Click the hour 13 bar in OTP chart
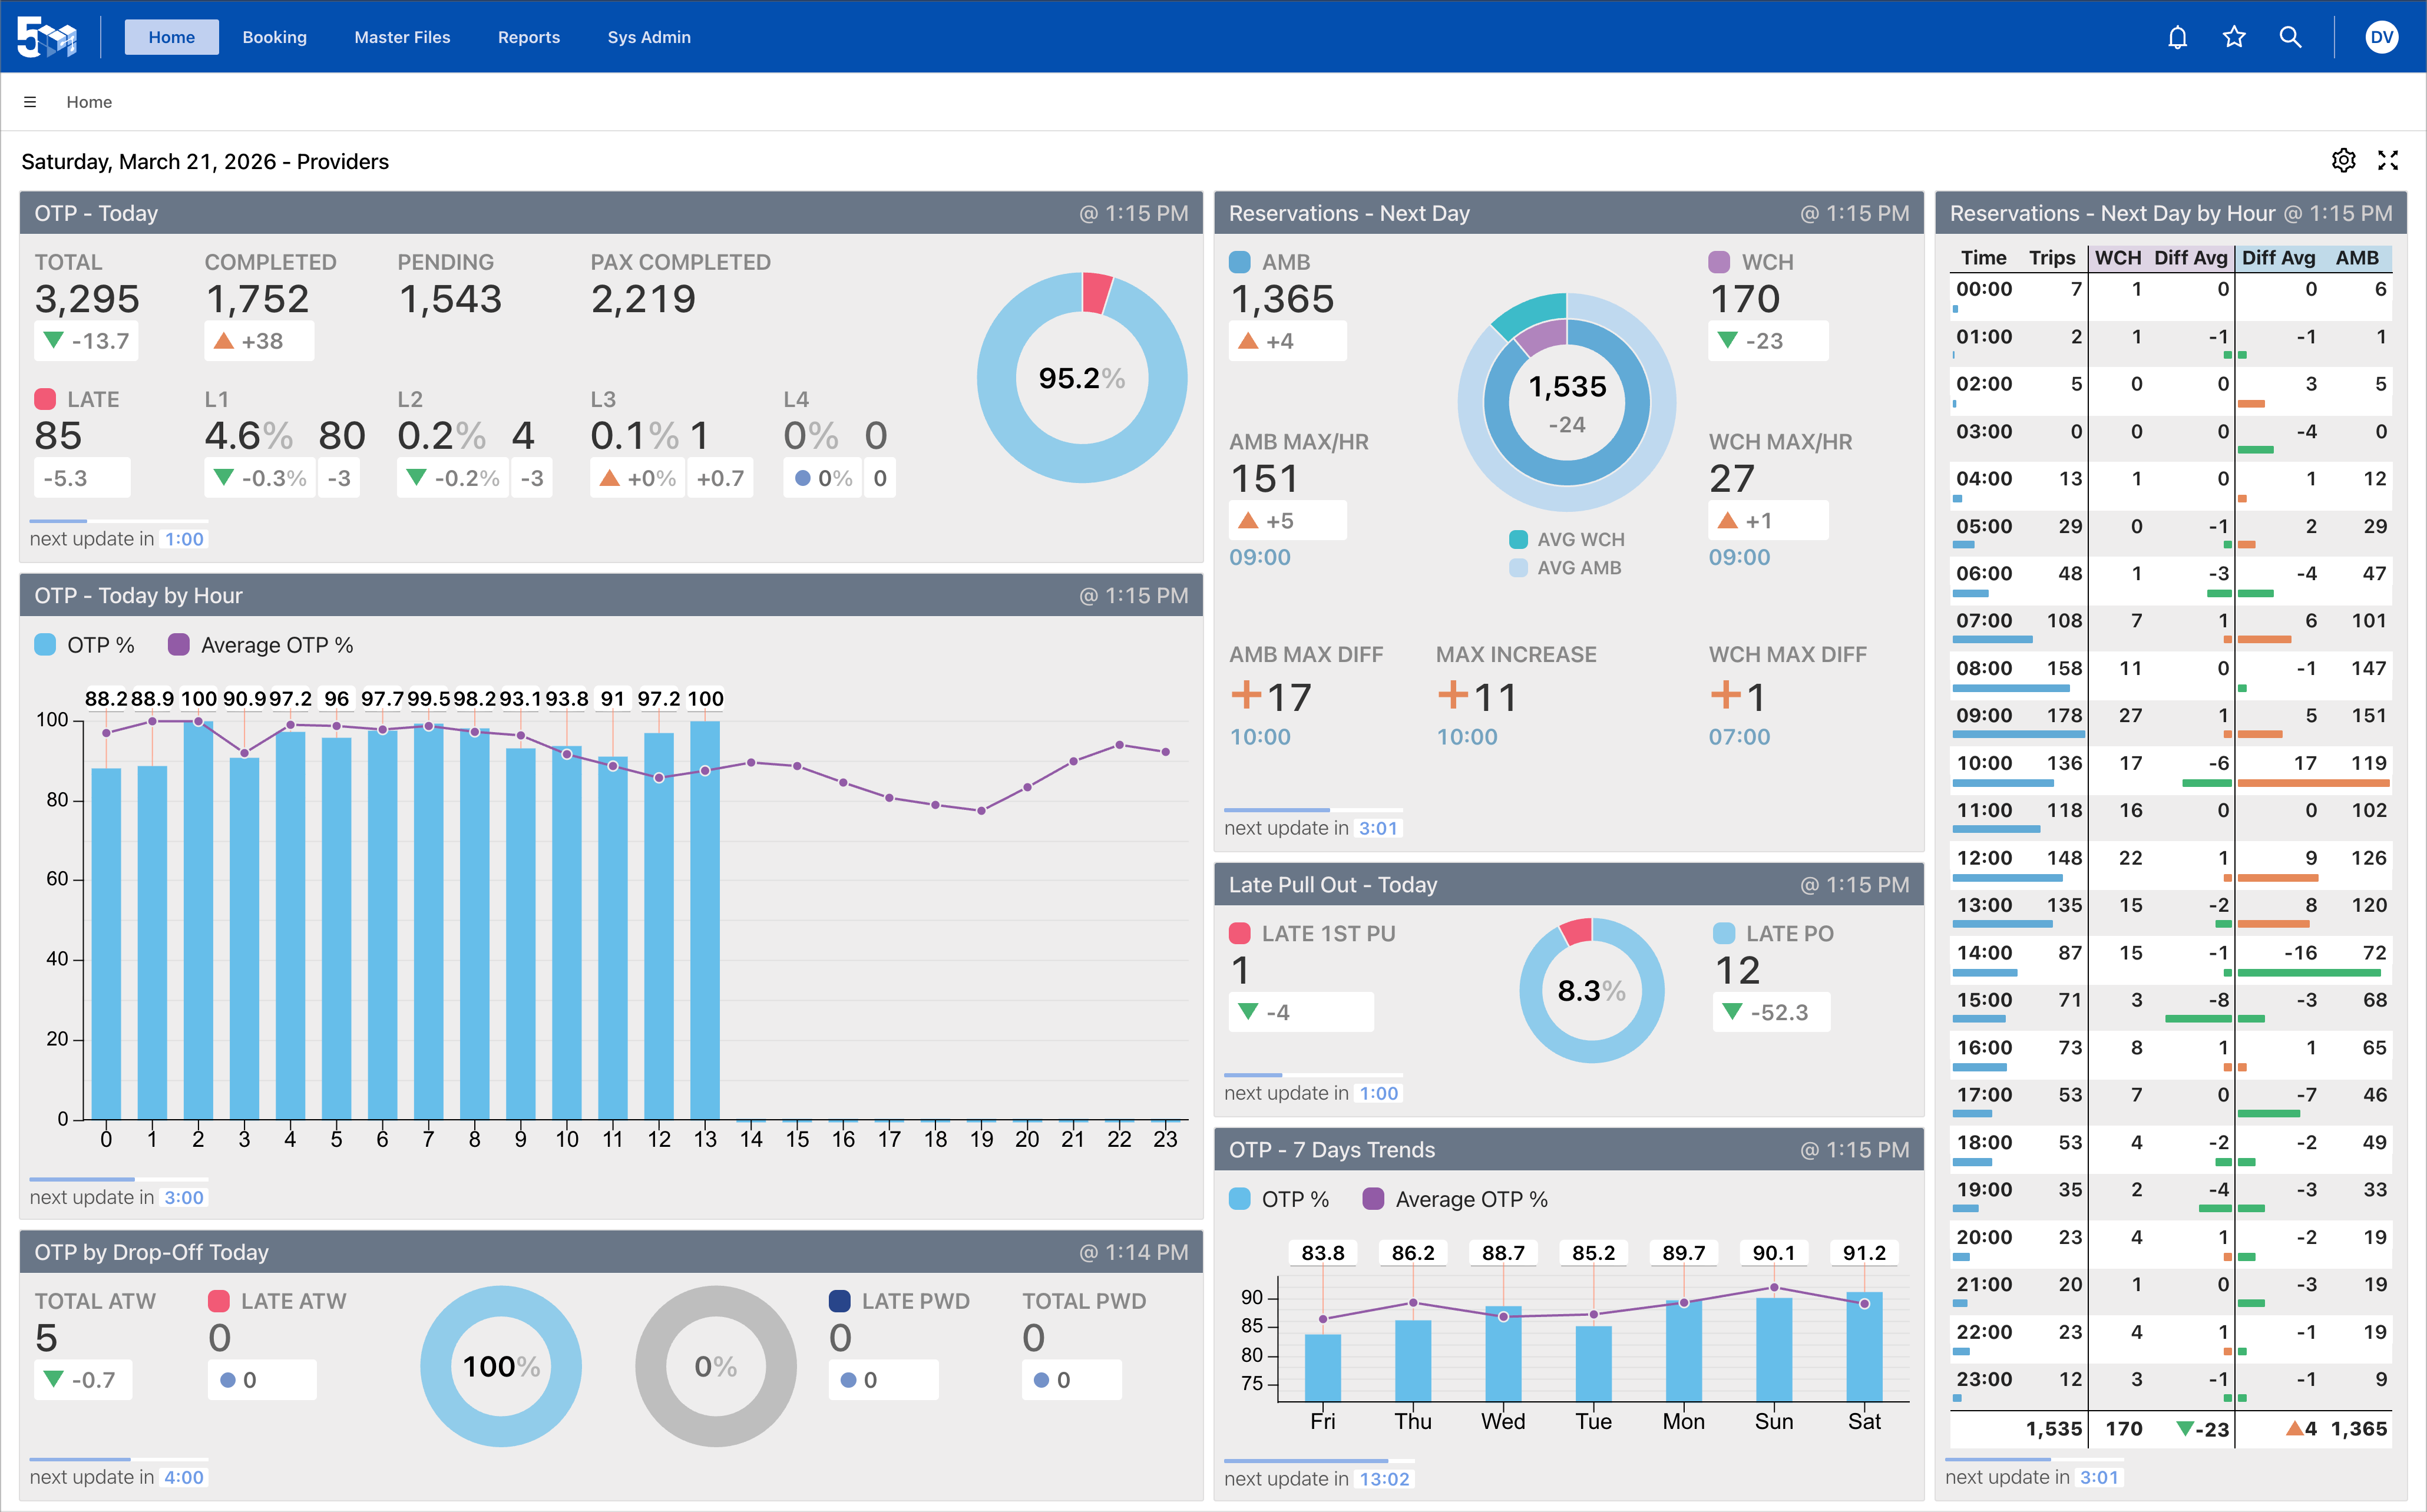Screen dimensions: 2427x1512 click(x=705, y=920)
